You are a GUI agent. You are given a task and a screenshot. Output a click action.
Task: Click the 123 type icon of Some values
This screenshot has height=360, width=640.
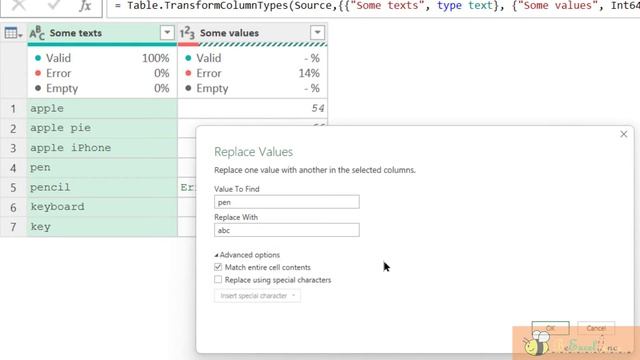[187, 33]
